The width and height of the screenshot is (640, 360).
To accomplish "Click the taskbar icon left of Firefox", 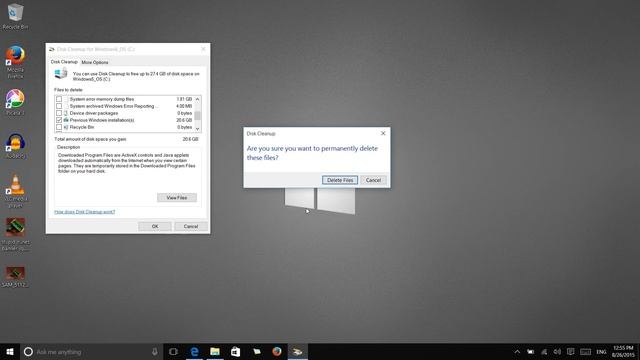I will [x=256, y=351].
